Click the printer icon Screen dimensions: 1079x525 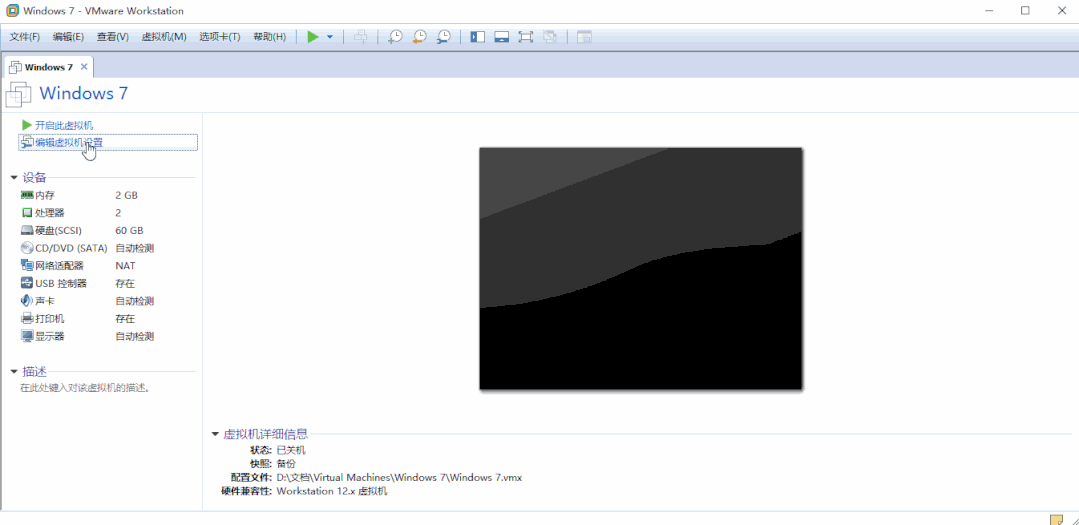pyautogui.click(x=28, y=319)
